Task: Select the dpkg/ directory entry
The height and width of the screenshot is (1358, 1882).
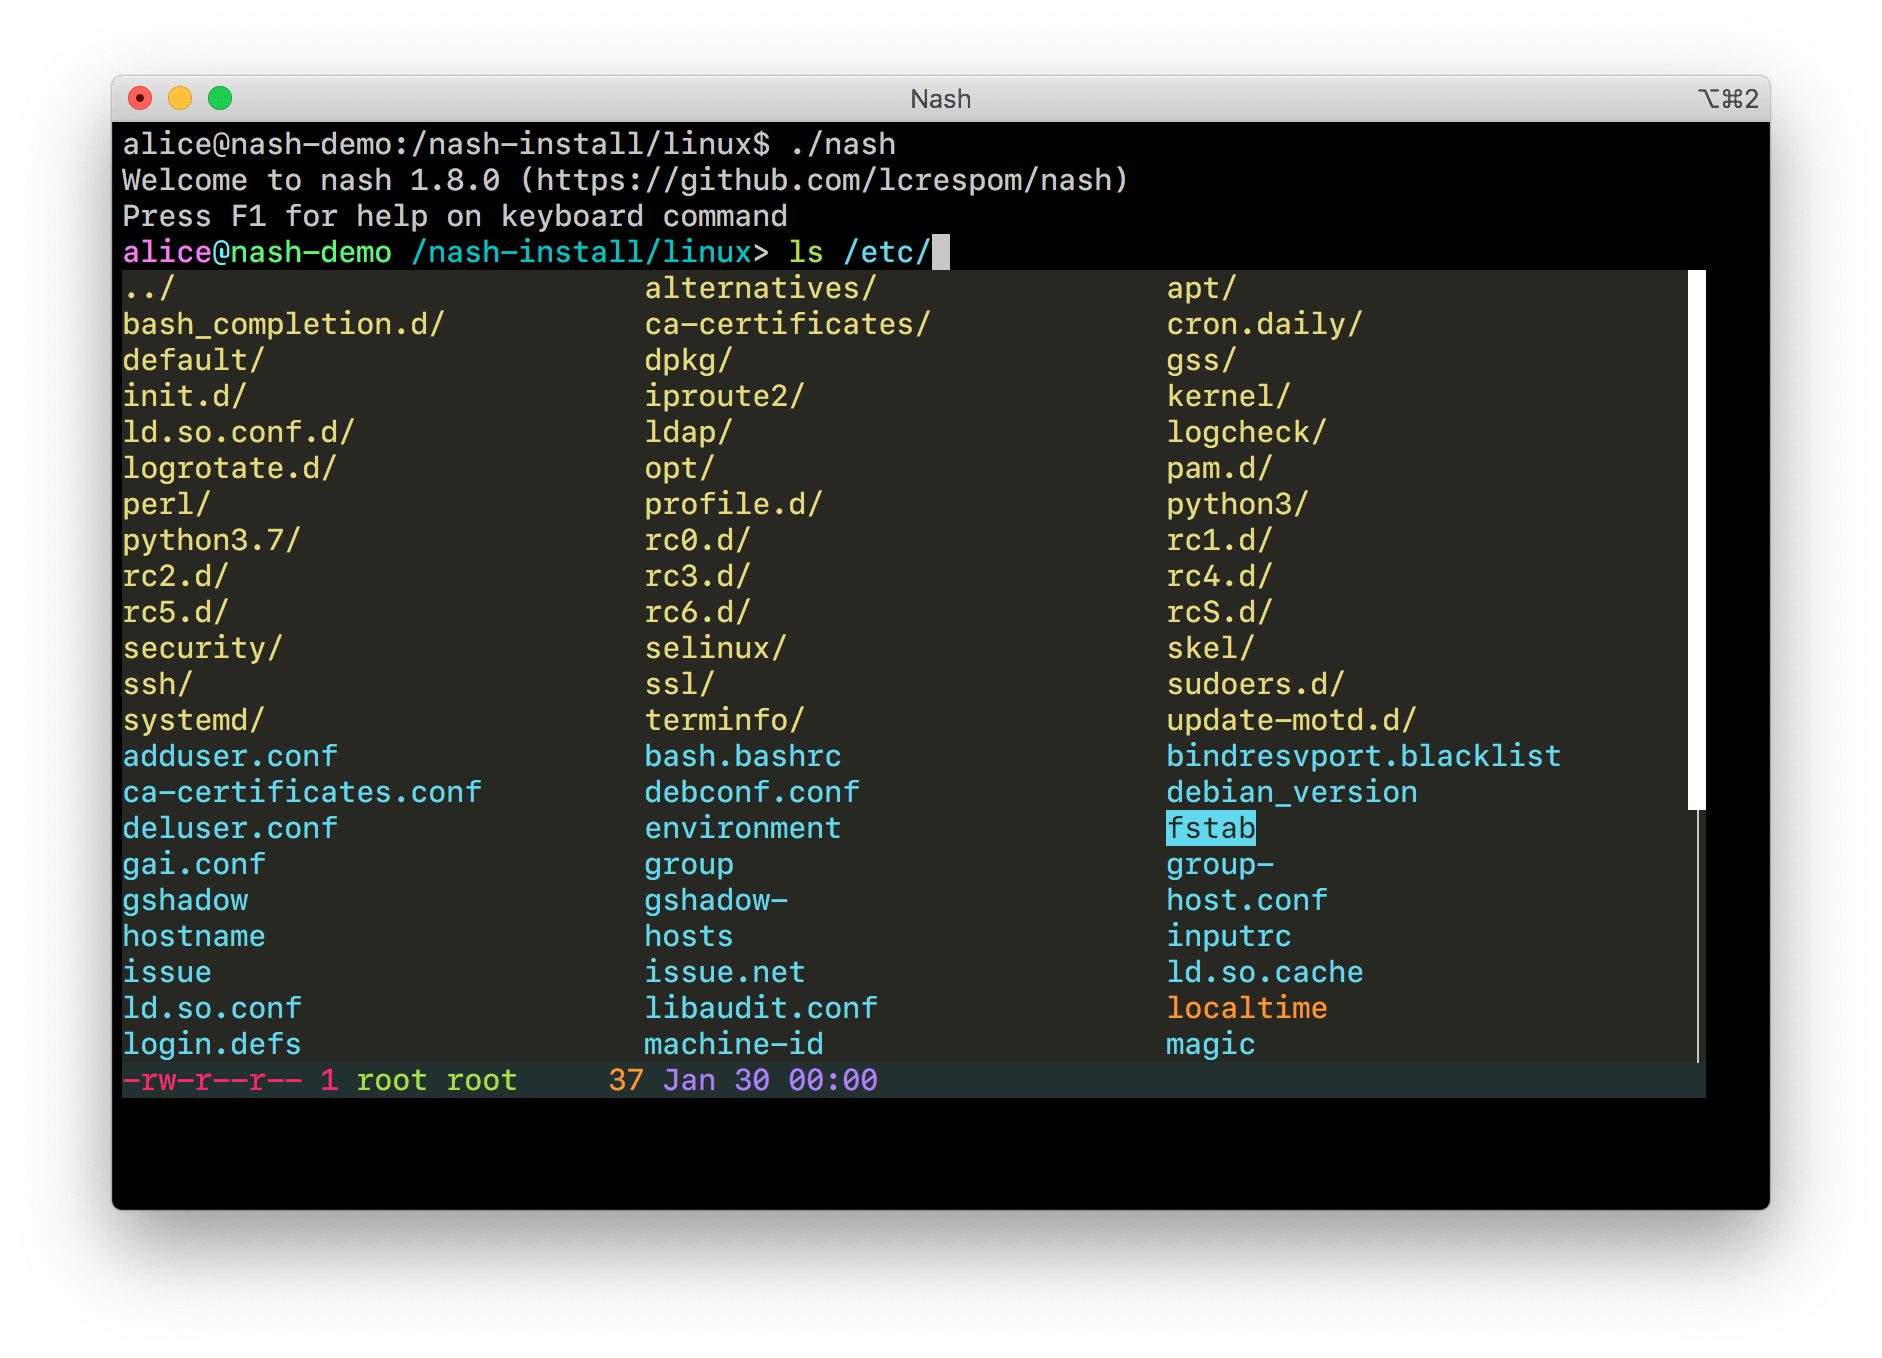Action: click(x=688, y=360)
